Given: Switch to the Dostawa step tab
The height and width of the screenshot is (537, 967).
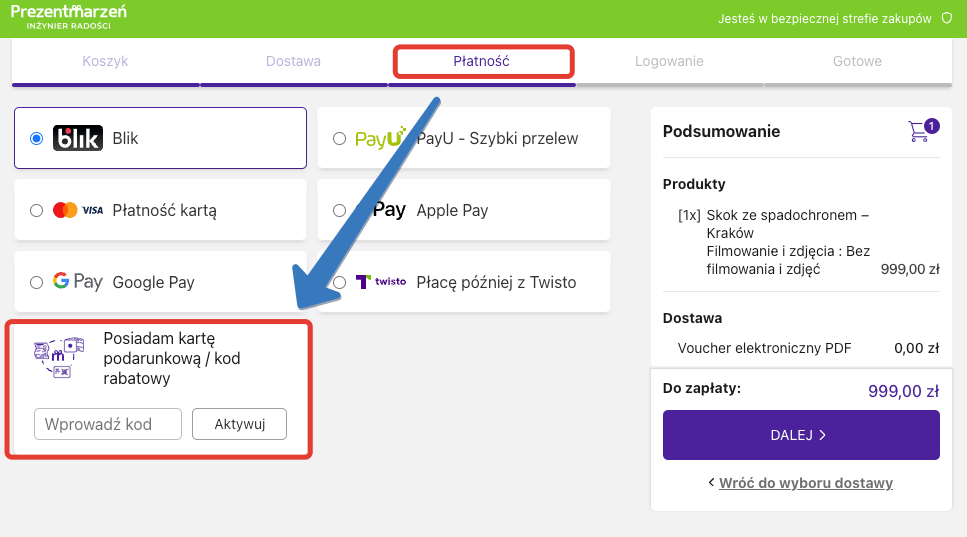Looking at the screenshot, I should click(x=293, y=61).
